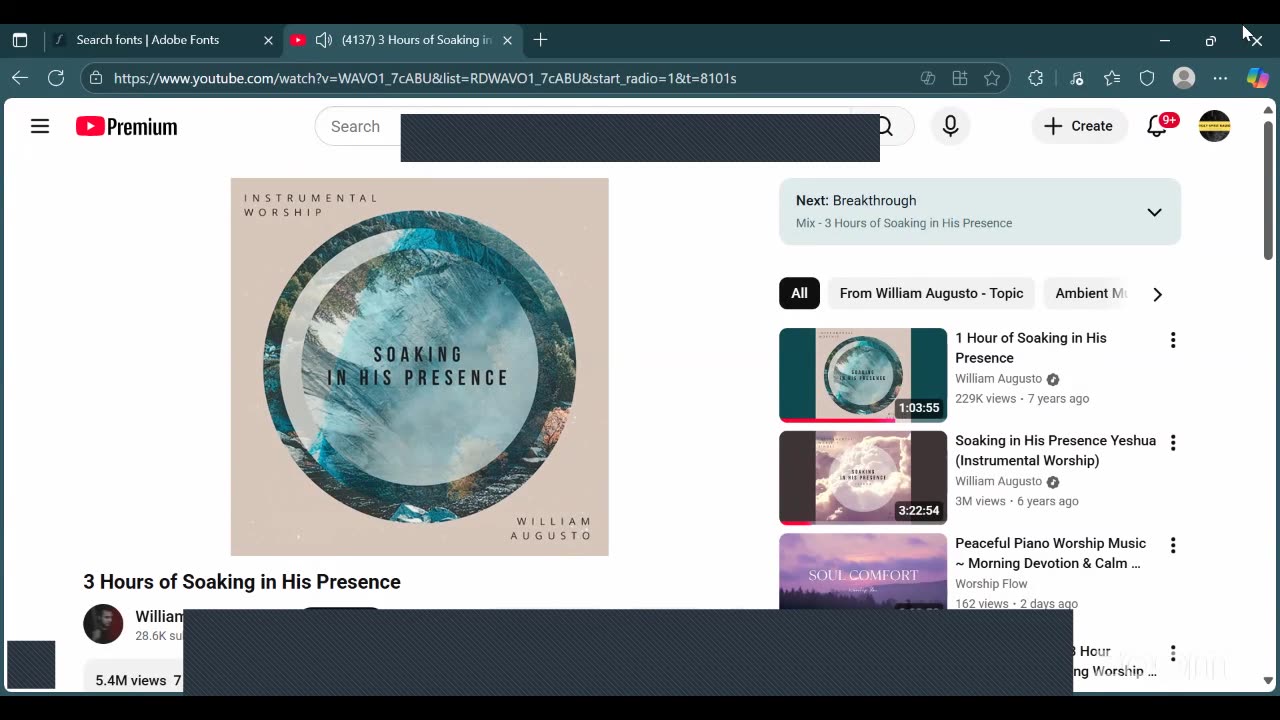The height and width of the screenshot is (720, 1280).
Task: Open the media control music-note icon
Action: pos(1076,78)
